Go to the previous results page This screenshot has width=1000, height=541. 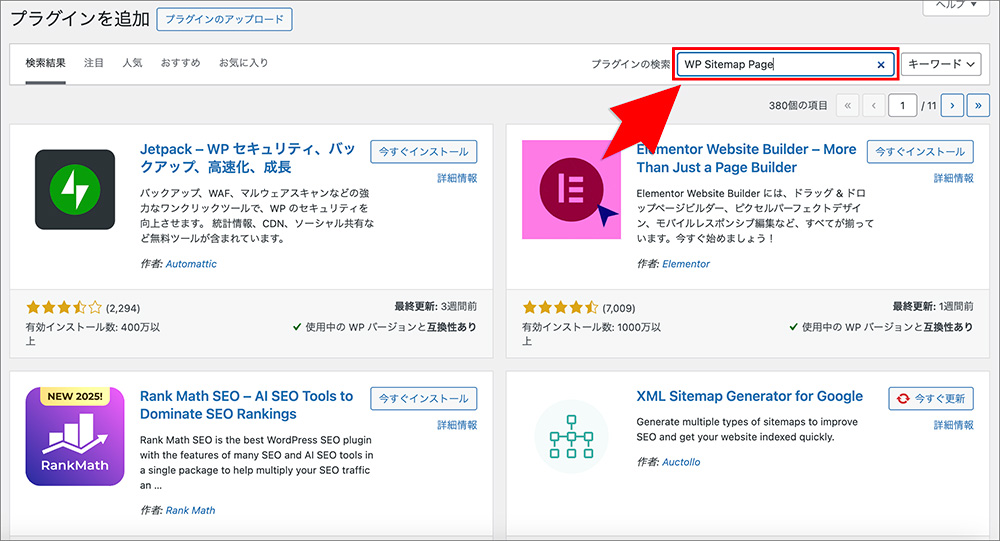pyautogui.click(x=874, y=105)
